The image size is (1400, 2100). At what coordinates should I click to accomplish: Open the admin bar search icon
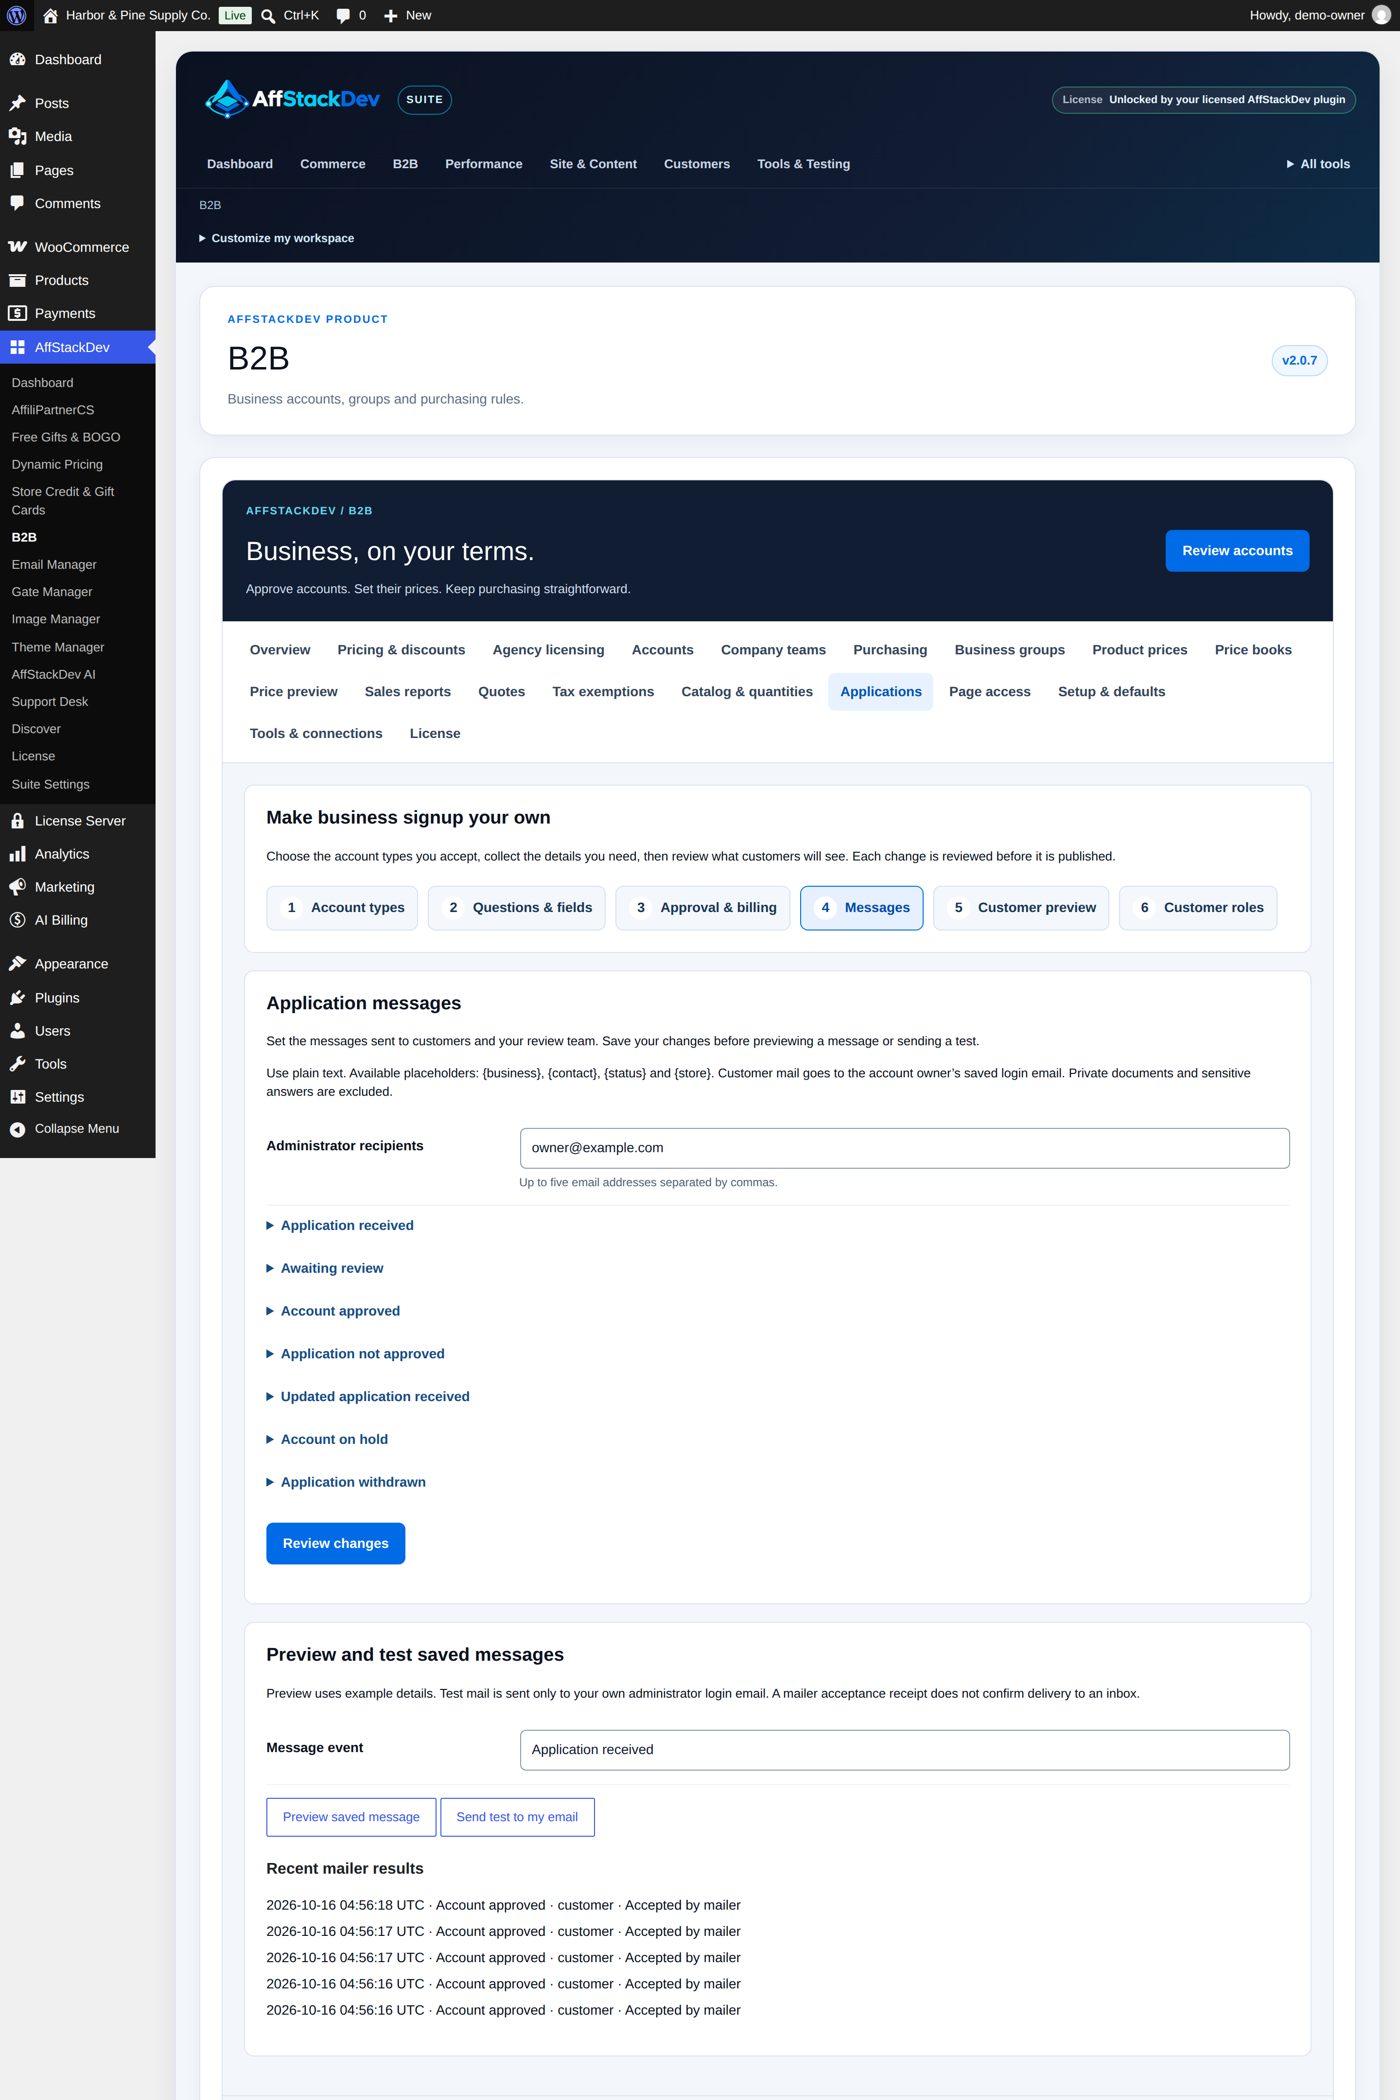(x=268, y=15)
